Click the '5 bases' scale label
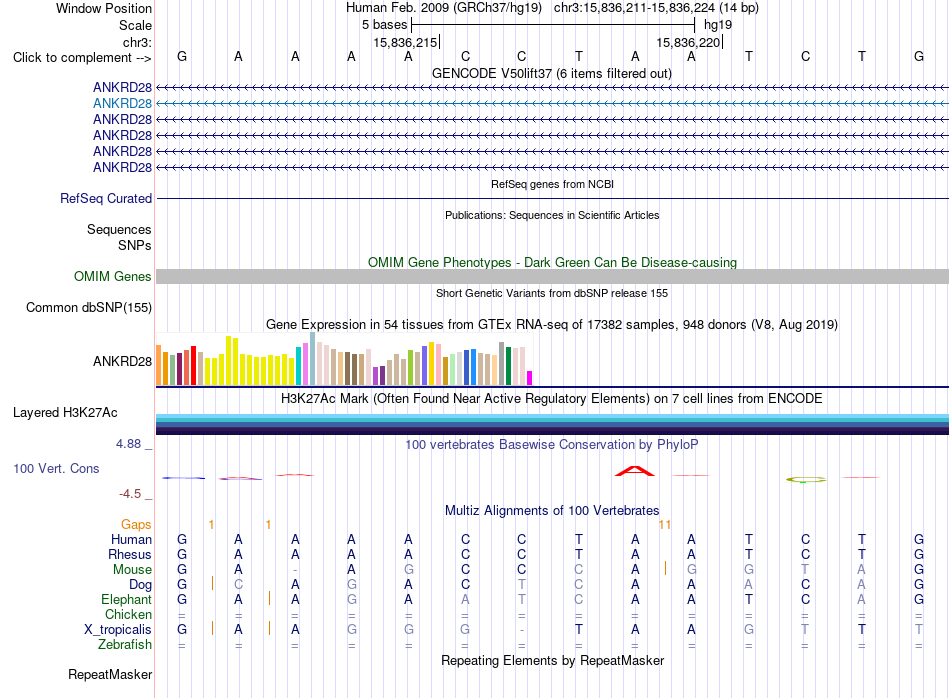Screen dimensions: 950x698 (385, 25)
